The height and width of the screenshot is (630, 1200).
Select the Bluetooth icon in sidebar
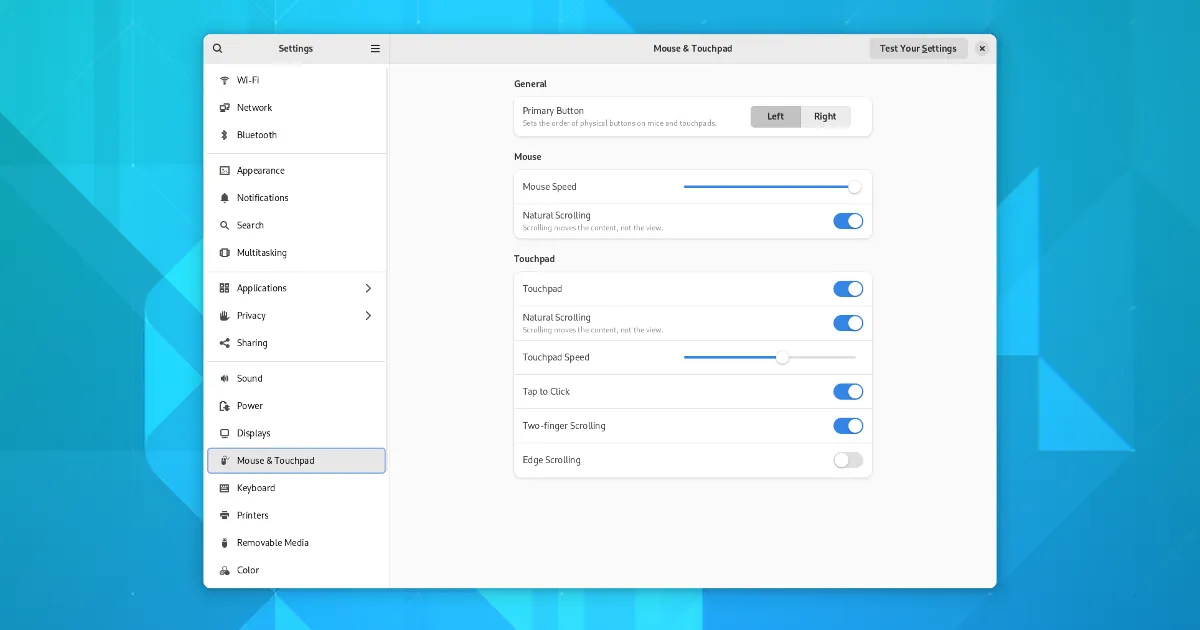click(225, 135)
